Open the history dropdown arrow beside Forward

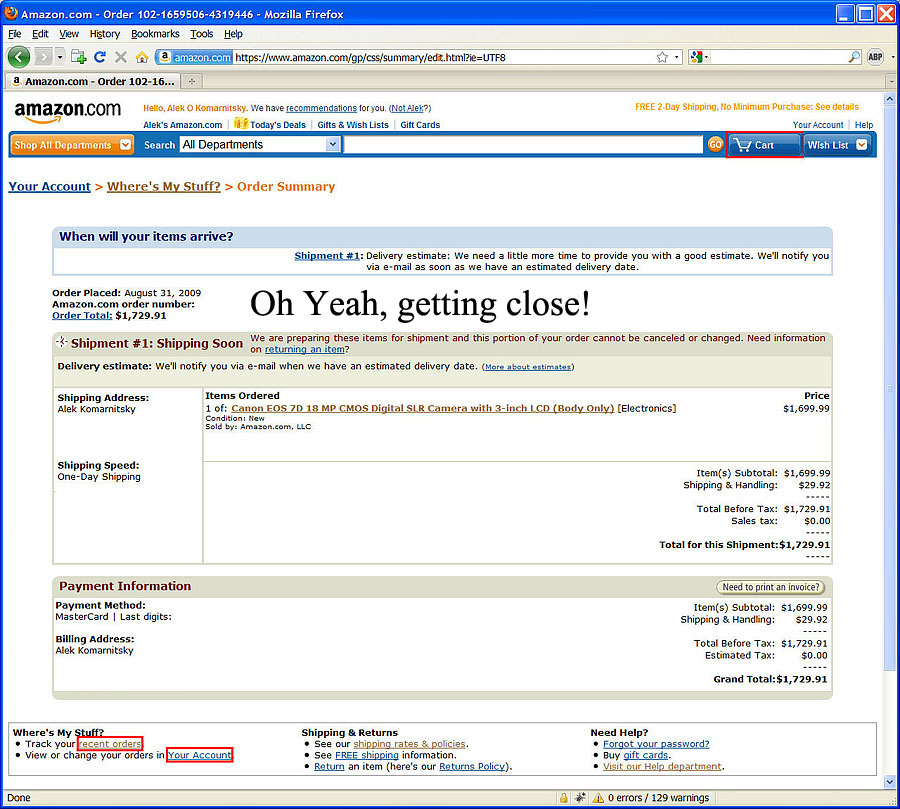pos(60,57)
